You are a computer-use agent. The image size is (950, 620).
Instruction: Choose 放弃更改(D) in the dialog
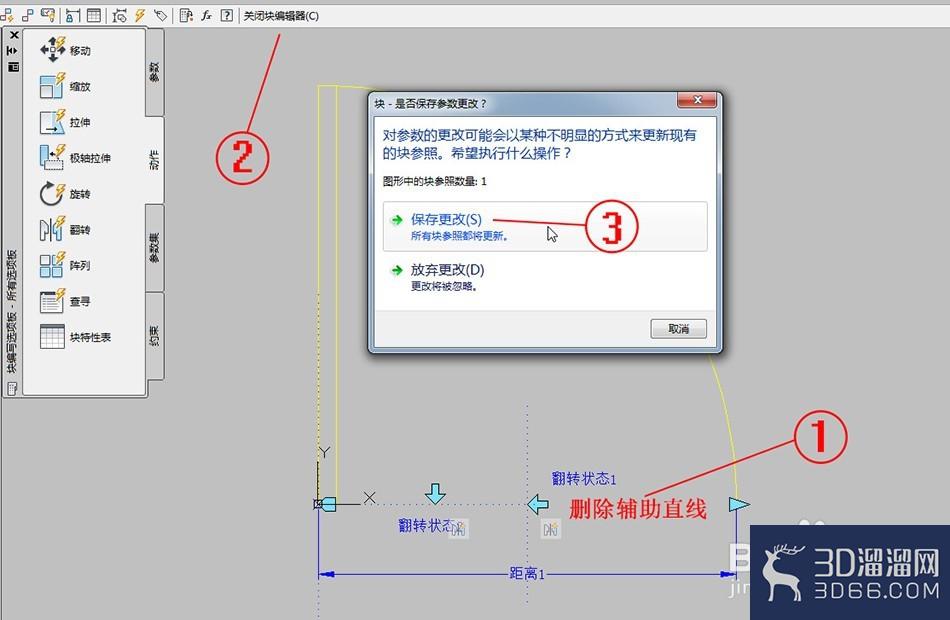[x=545, y=276]
